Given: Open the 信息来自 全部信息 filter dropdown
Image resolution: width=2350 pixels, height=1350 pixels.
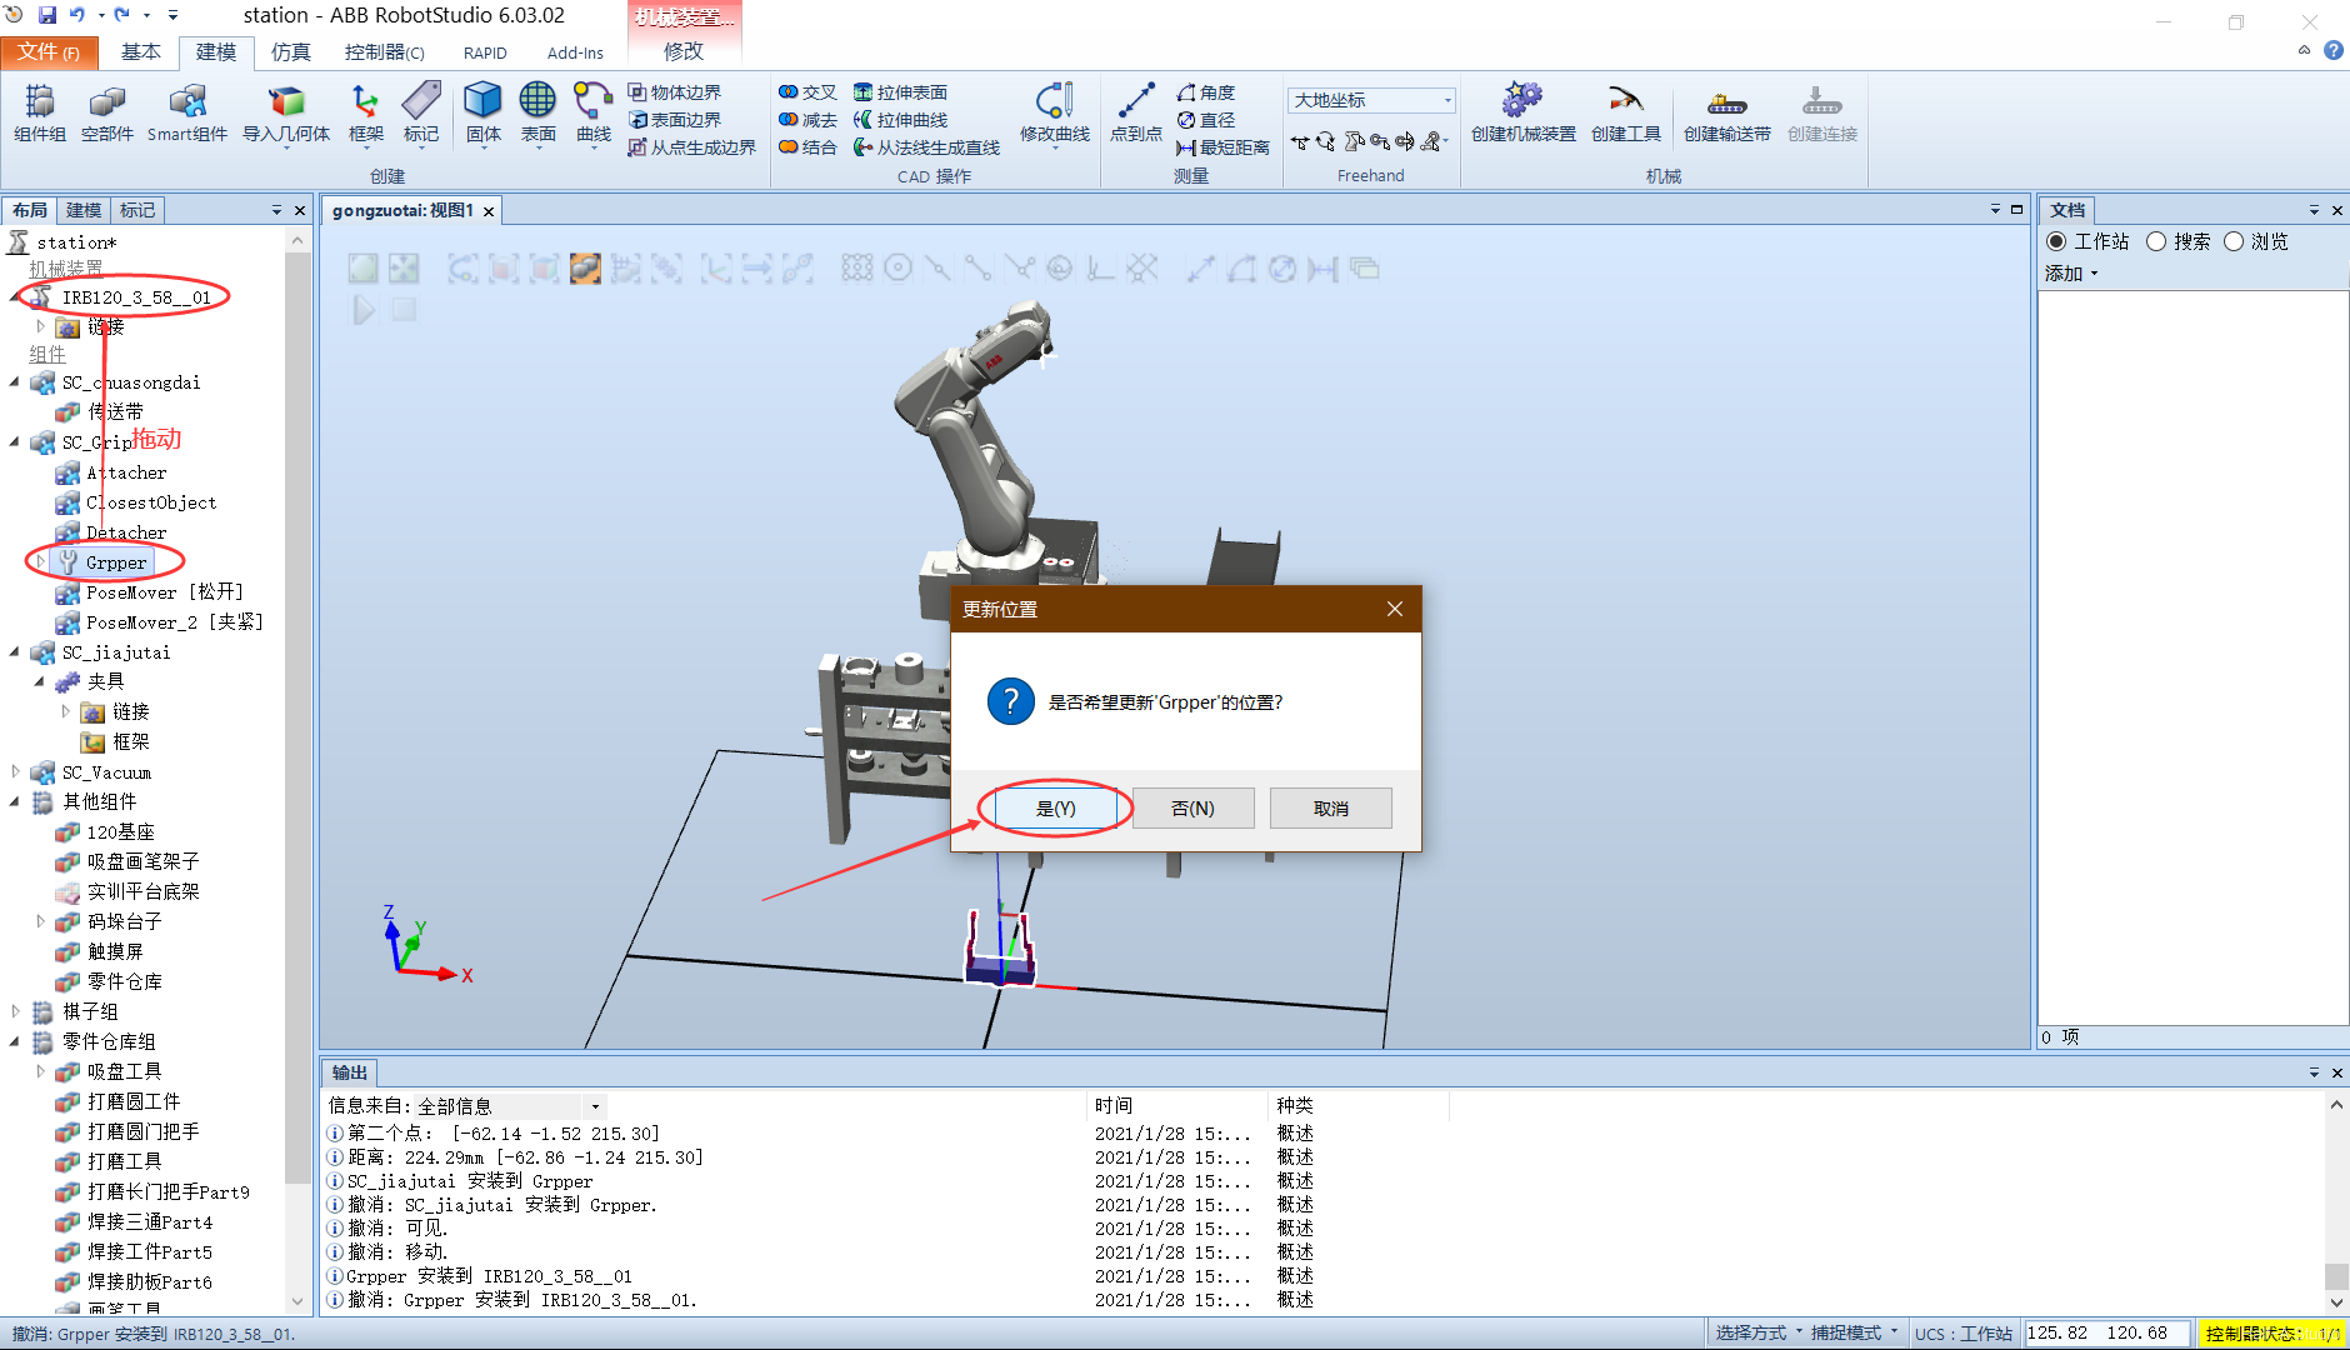Looking at the screenshot, I should (596, 1106).
